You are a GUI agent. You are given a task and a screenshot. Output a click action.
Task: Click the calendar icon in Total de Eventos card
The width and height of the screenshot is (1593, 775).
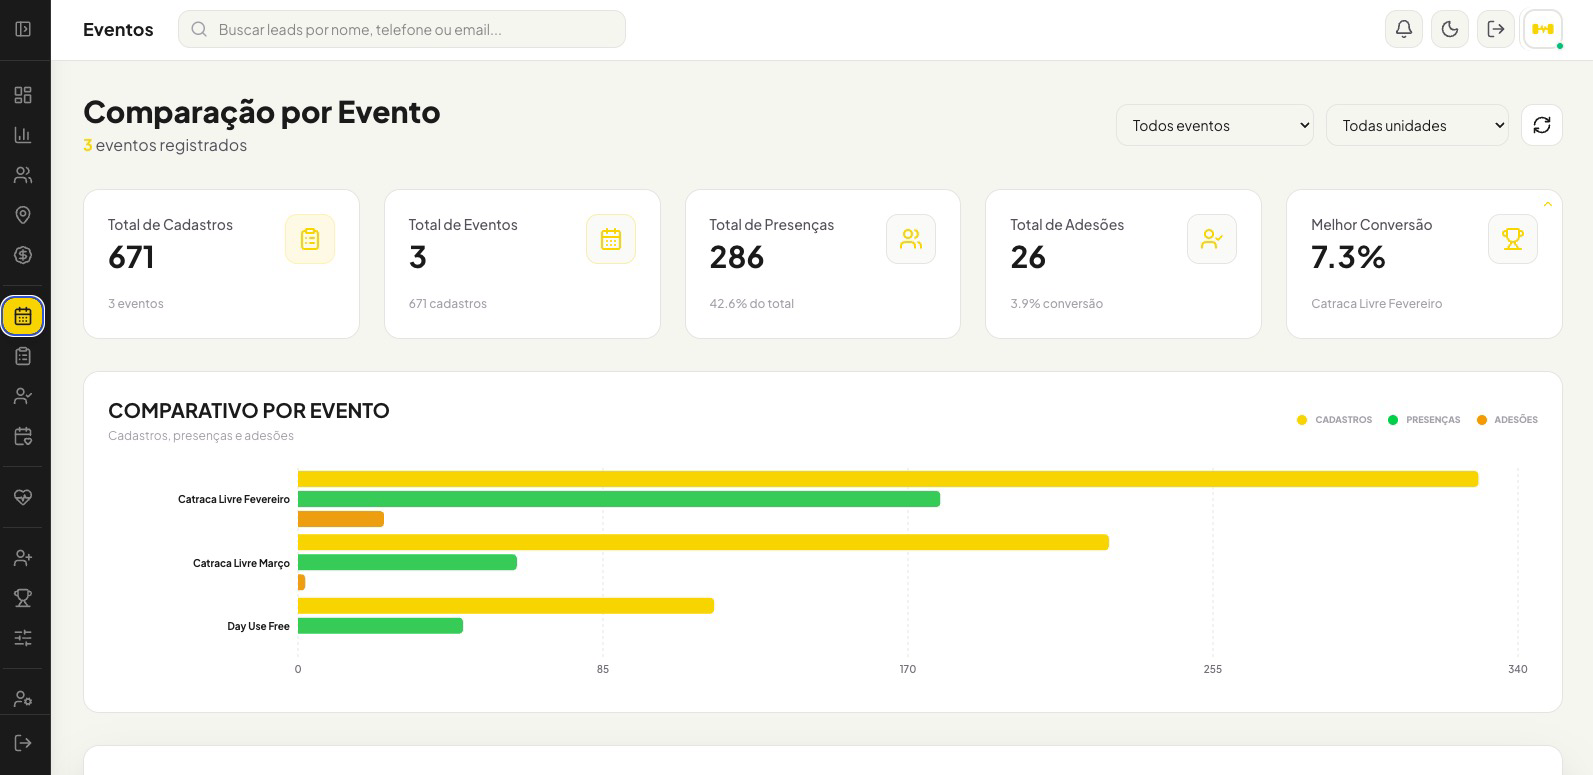point(611,239)
